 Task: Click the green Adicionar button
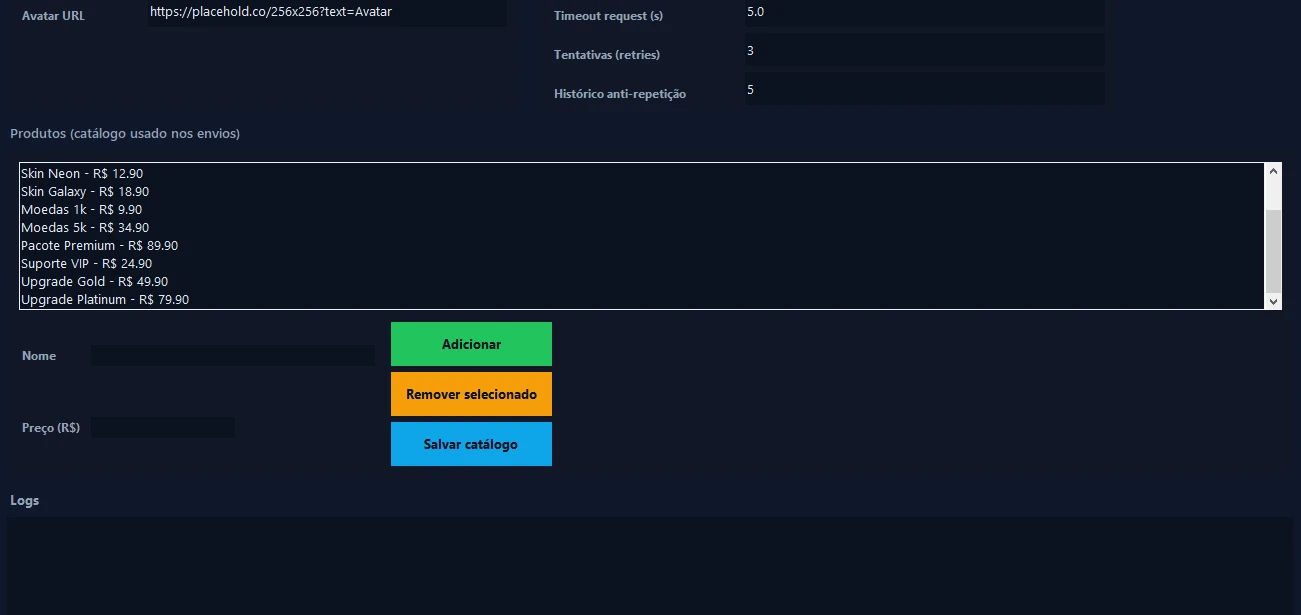tap(471, 344)
